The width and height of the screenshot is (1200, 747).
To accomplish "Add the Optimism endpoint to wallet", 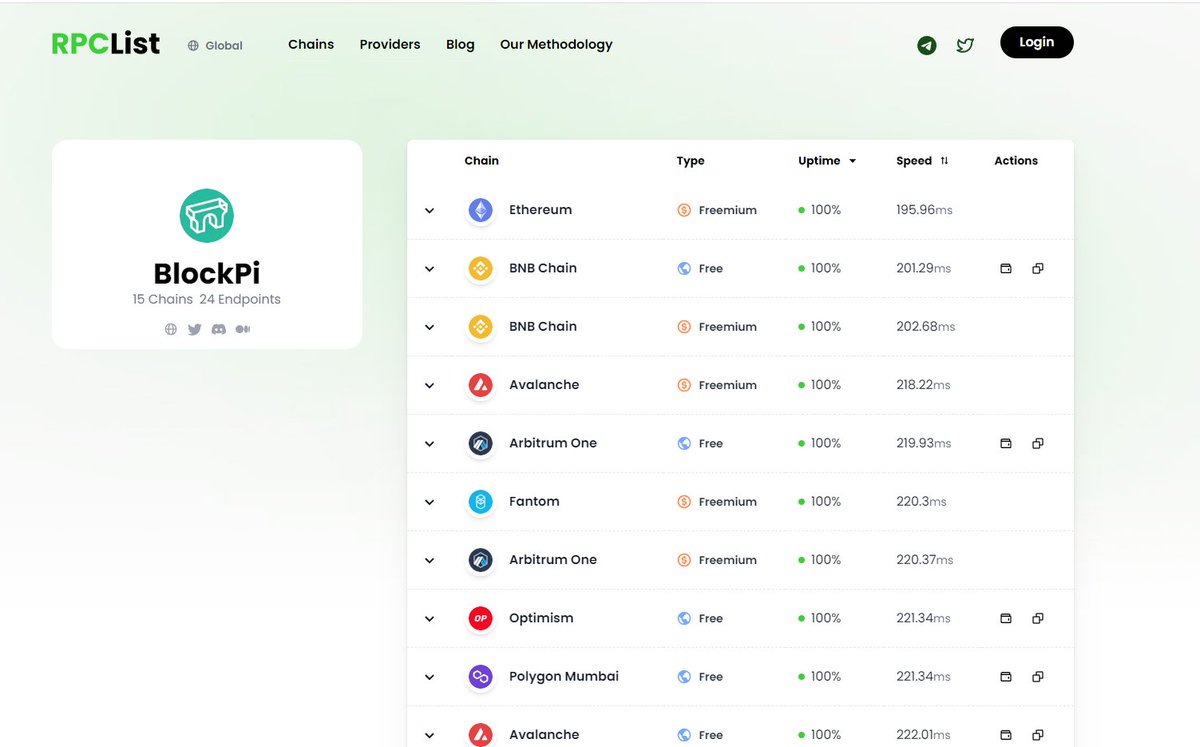I will coord(1006,618).
